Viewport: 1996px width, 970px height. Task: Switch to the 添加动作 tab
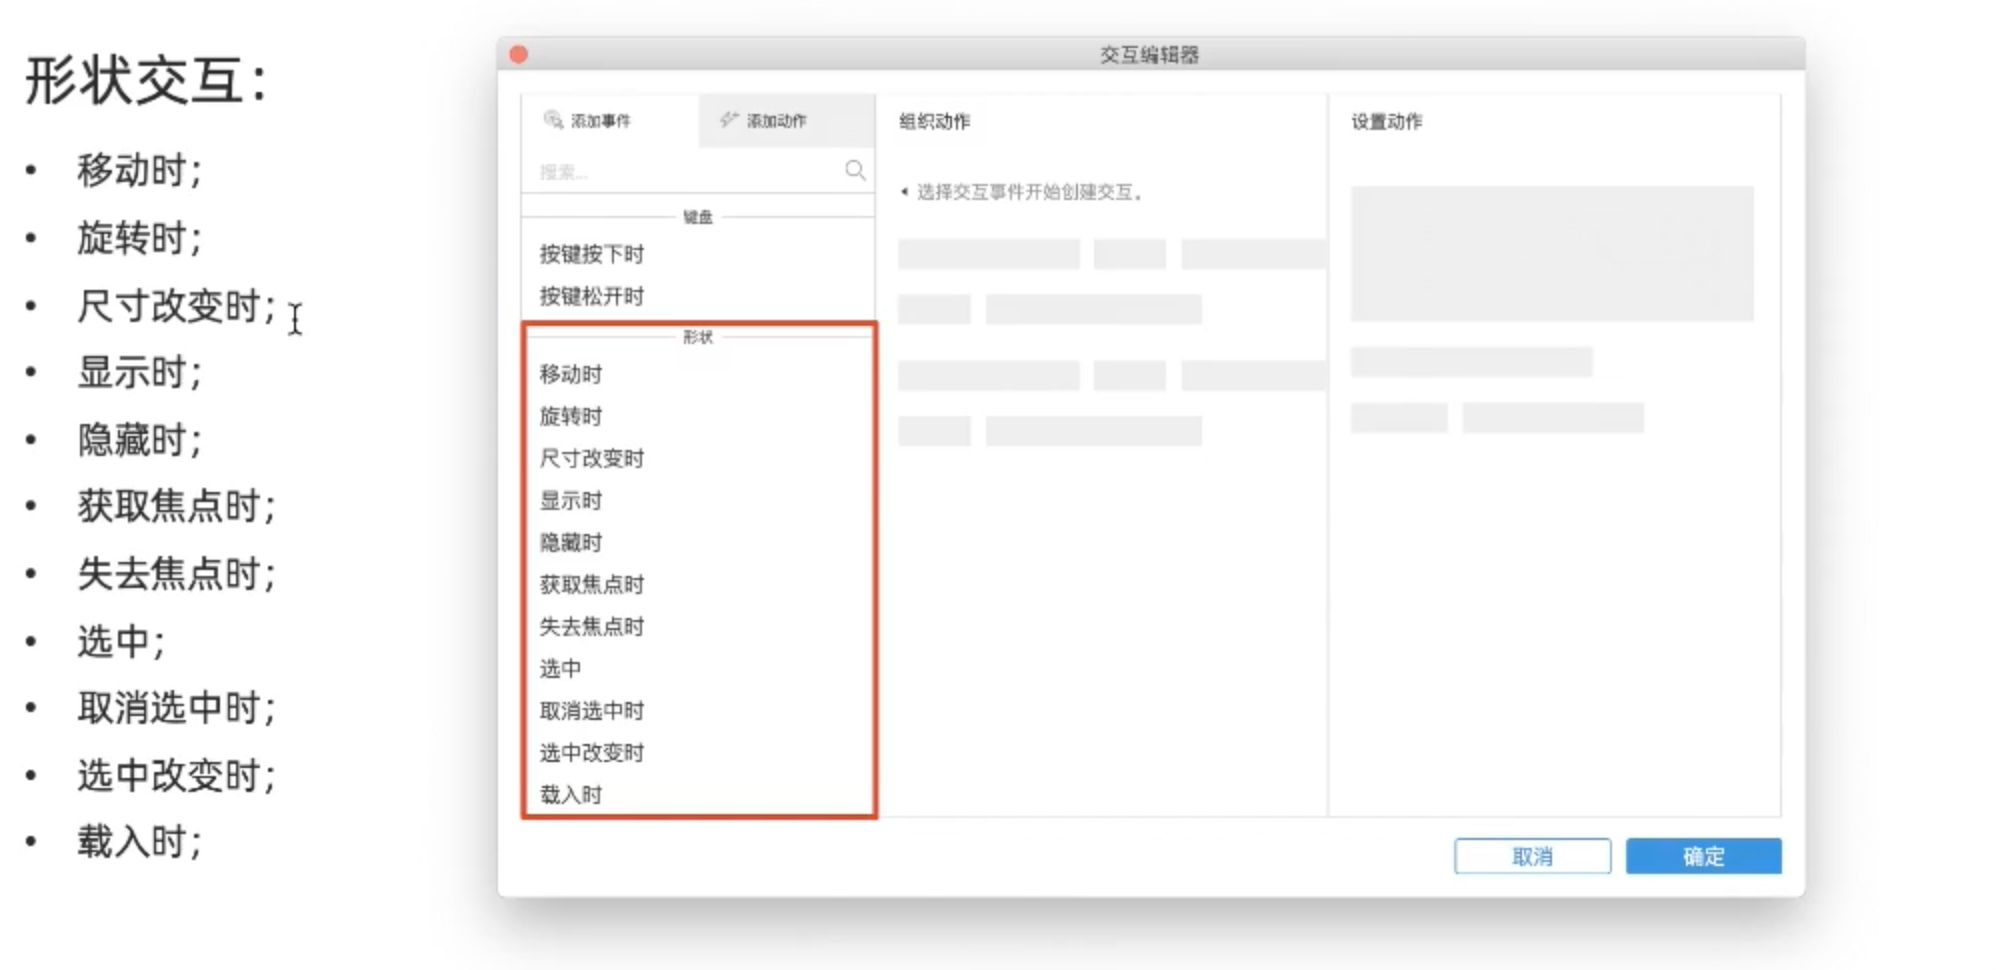pos(787,120)
